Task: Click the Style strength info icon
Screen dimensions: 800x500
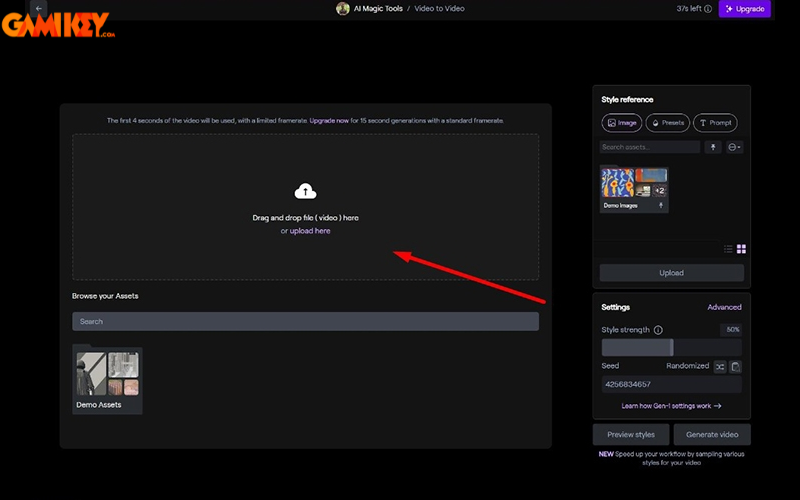Action: (658, 330)
